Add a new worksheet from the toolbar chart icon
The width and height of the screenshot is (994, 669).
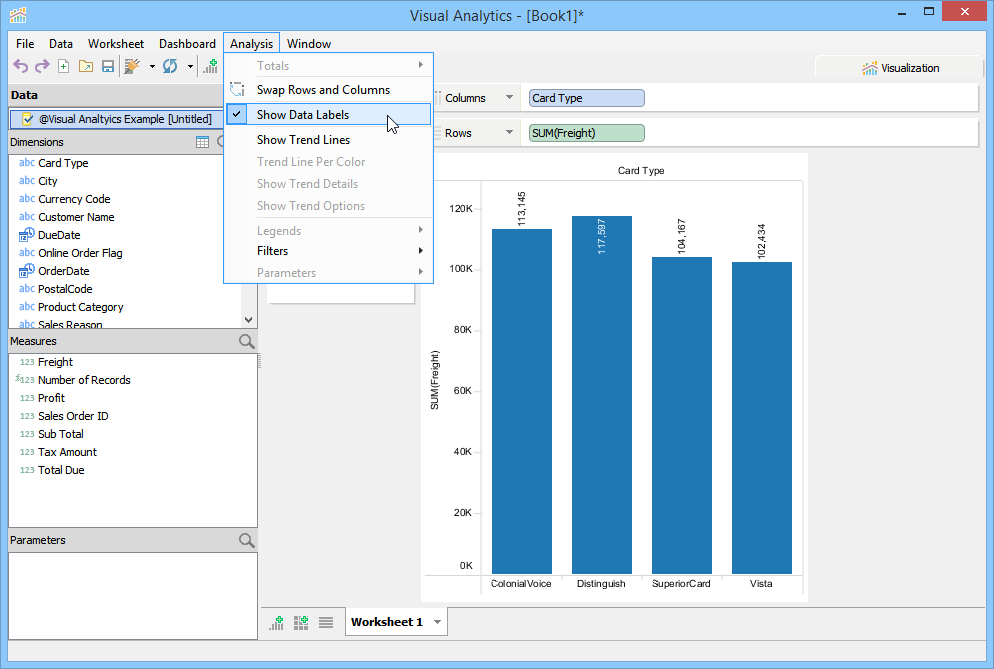(x=210, y=66)
